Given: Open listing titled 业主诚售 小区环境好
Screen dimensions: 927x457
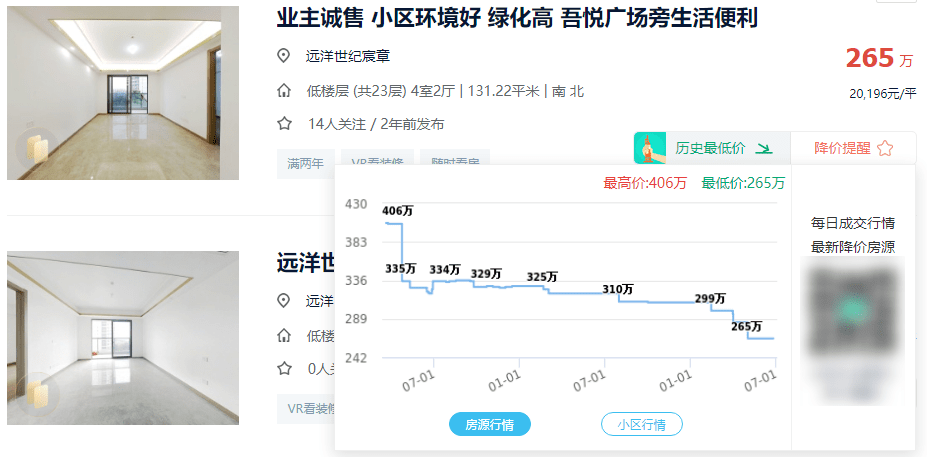Looking at the screenshot, I should (517, 17).
